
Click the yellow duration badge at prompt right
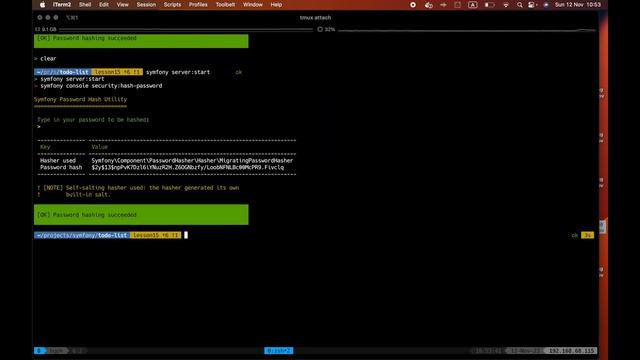click(x=587, y=235)
